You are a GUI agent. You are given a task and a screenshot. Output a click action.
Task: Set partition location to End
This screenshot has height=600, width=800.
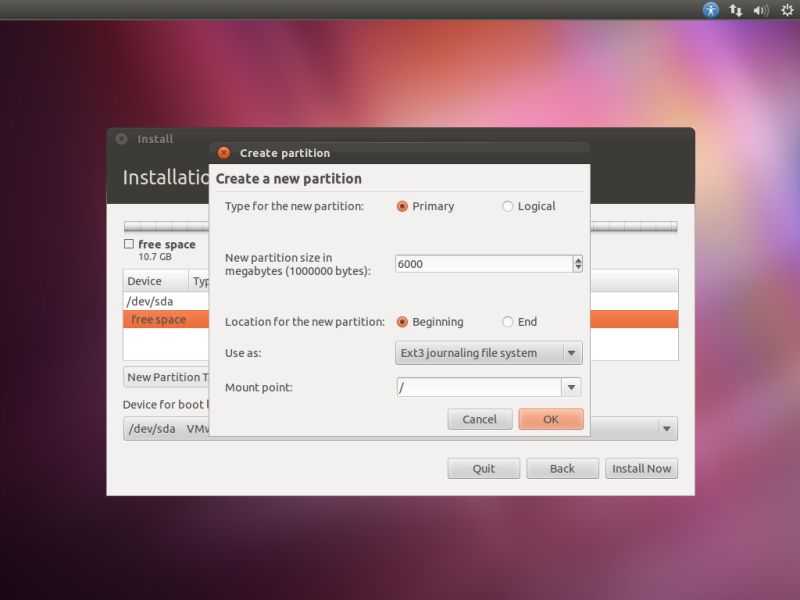[508, 322]
